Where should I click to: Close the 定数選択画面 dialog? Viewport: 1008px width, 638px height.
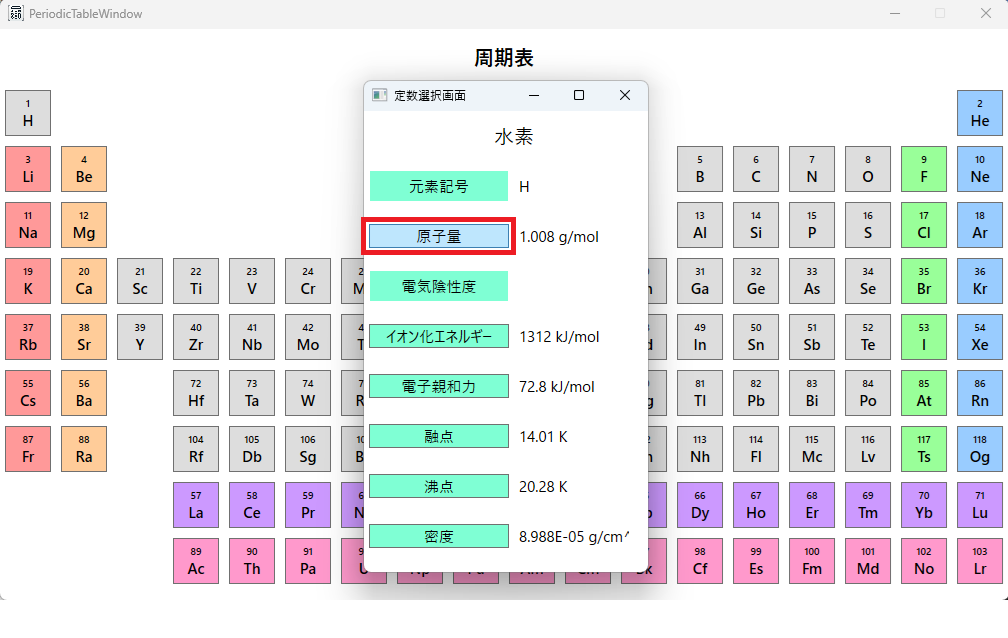625,95
